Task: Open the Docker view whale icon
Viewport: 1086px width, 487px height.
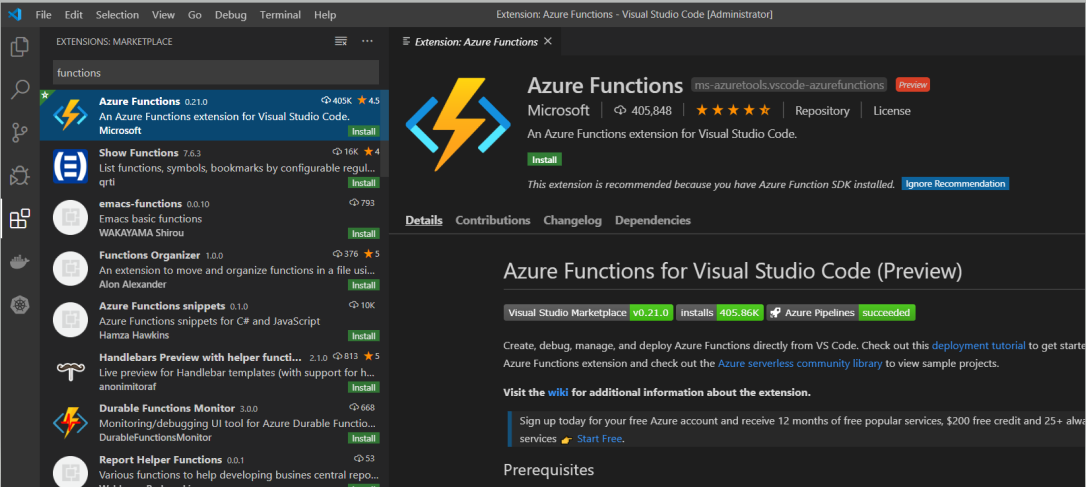Action: tap(20, 262)
